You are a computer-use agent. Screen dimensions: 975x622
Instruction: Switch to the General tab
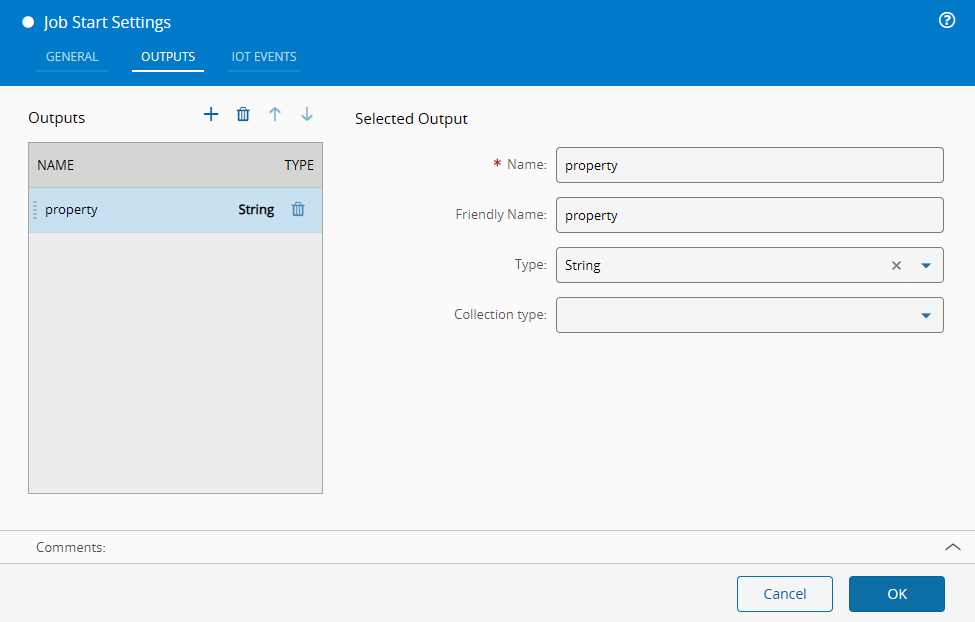pos(72,57)
